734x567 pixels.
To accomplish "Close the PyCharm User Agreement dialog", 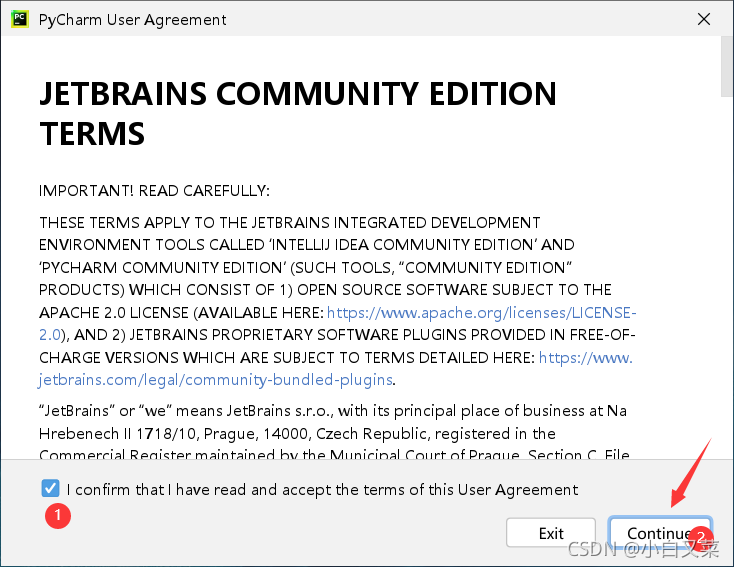I will [704, 19].
